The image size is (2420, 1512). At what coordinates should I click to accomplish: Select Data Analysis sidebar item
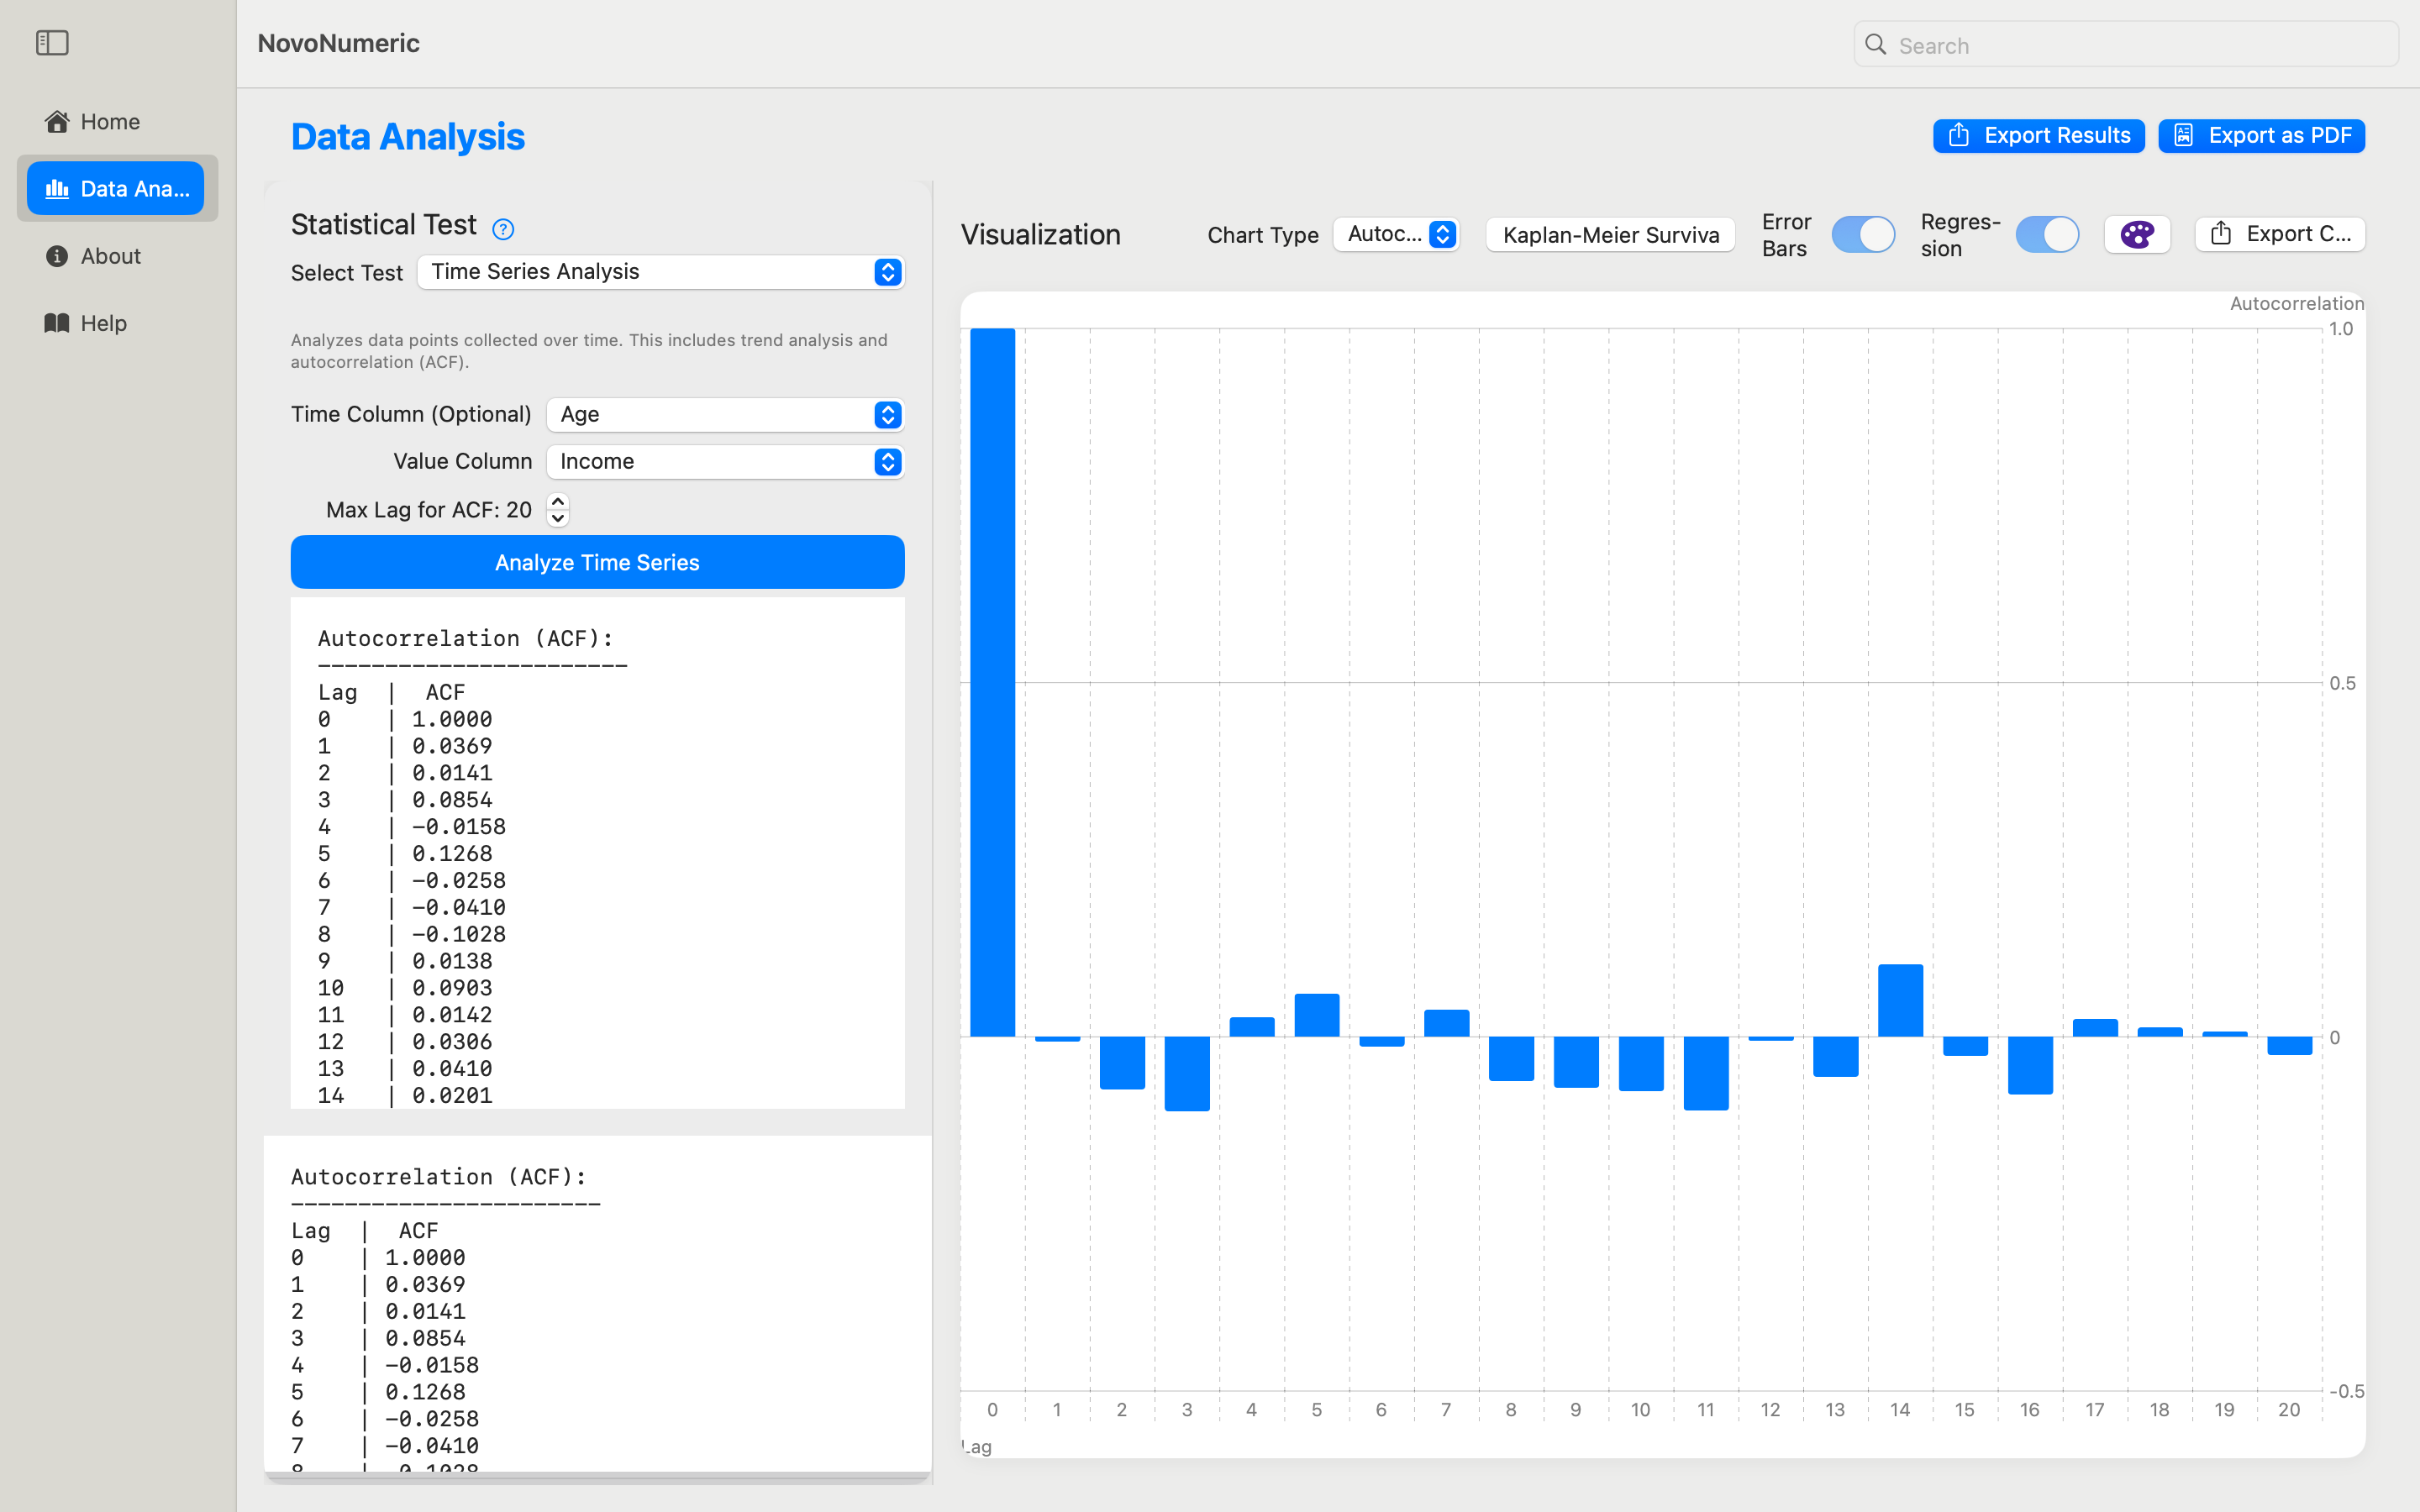pos(116,188)
